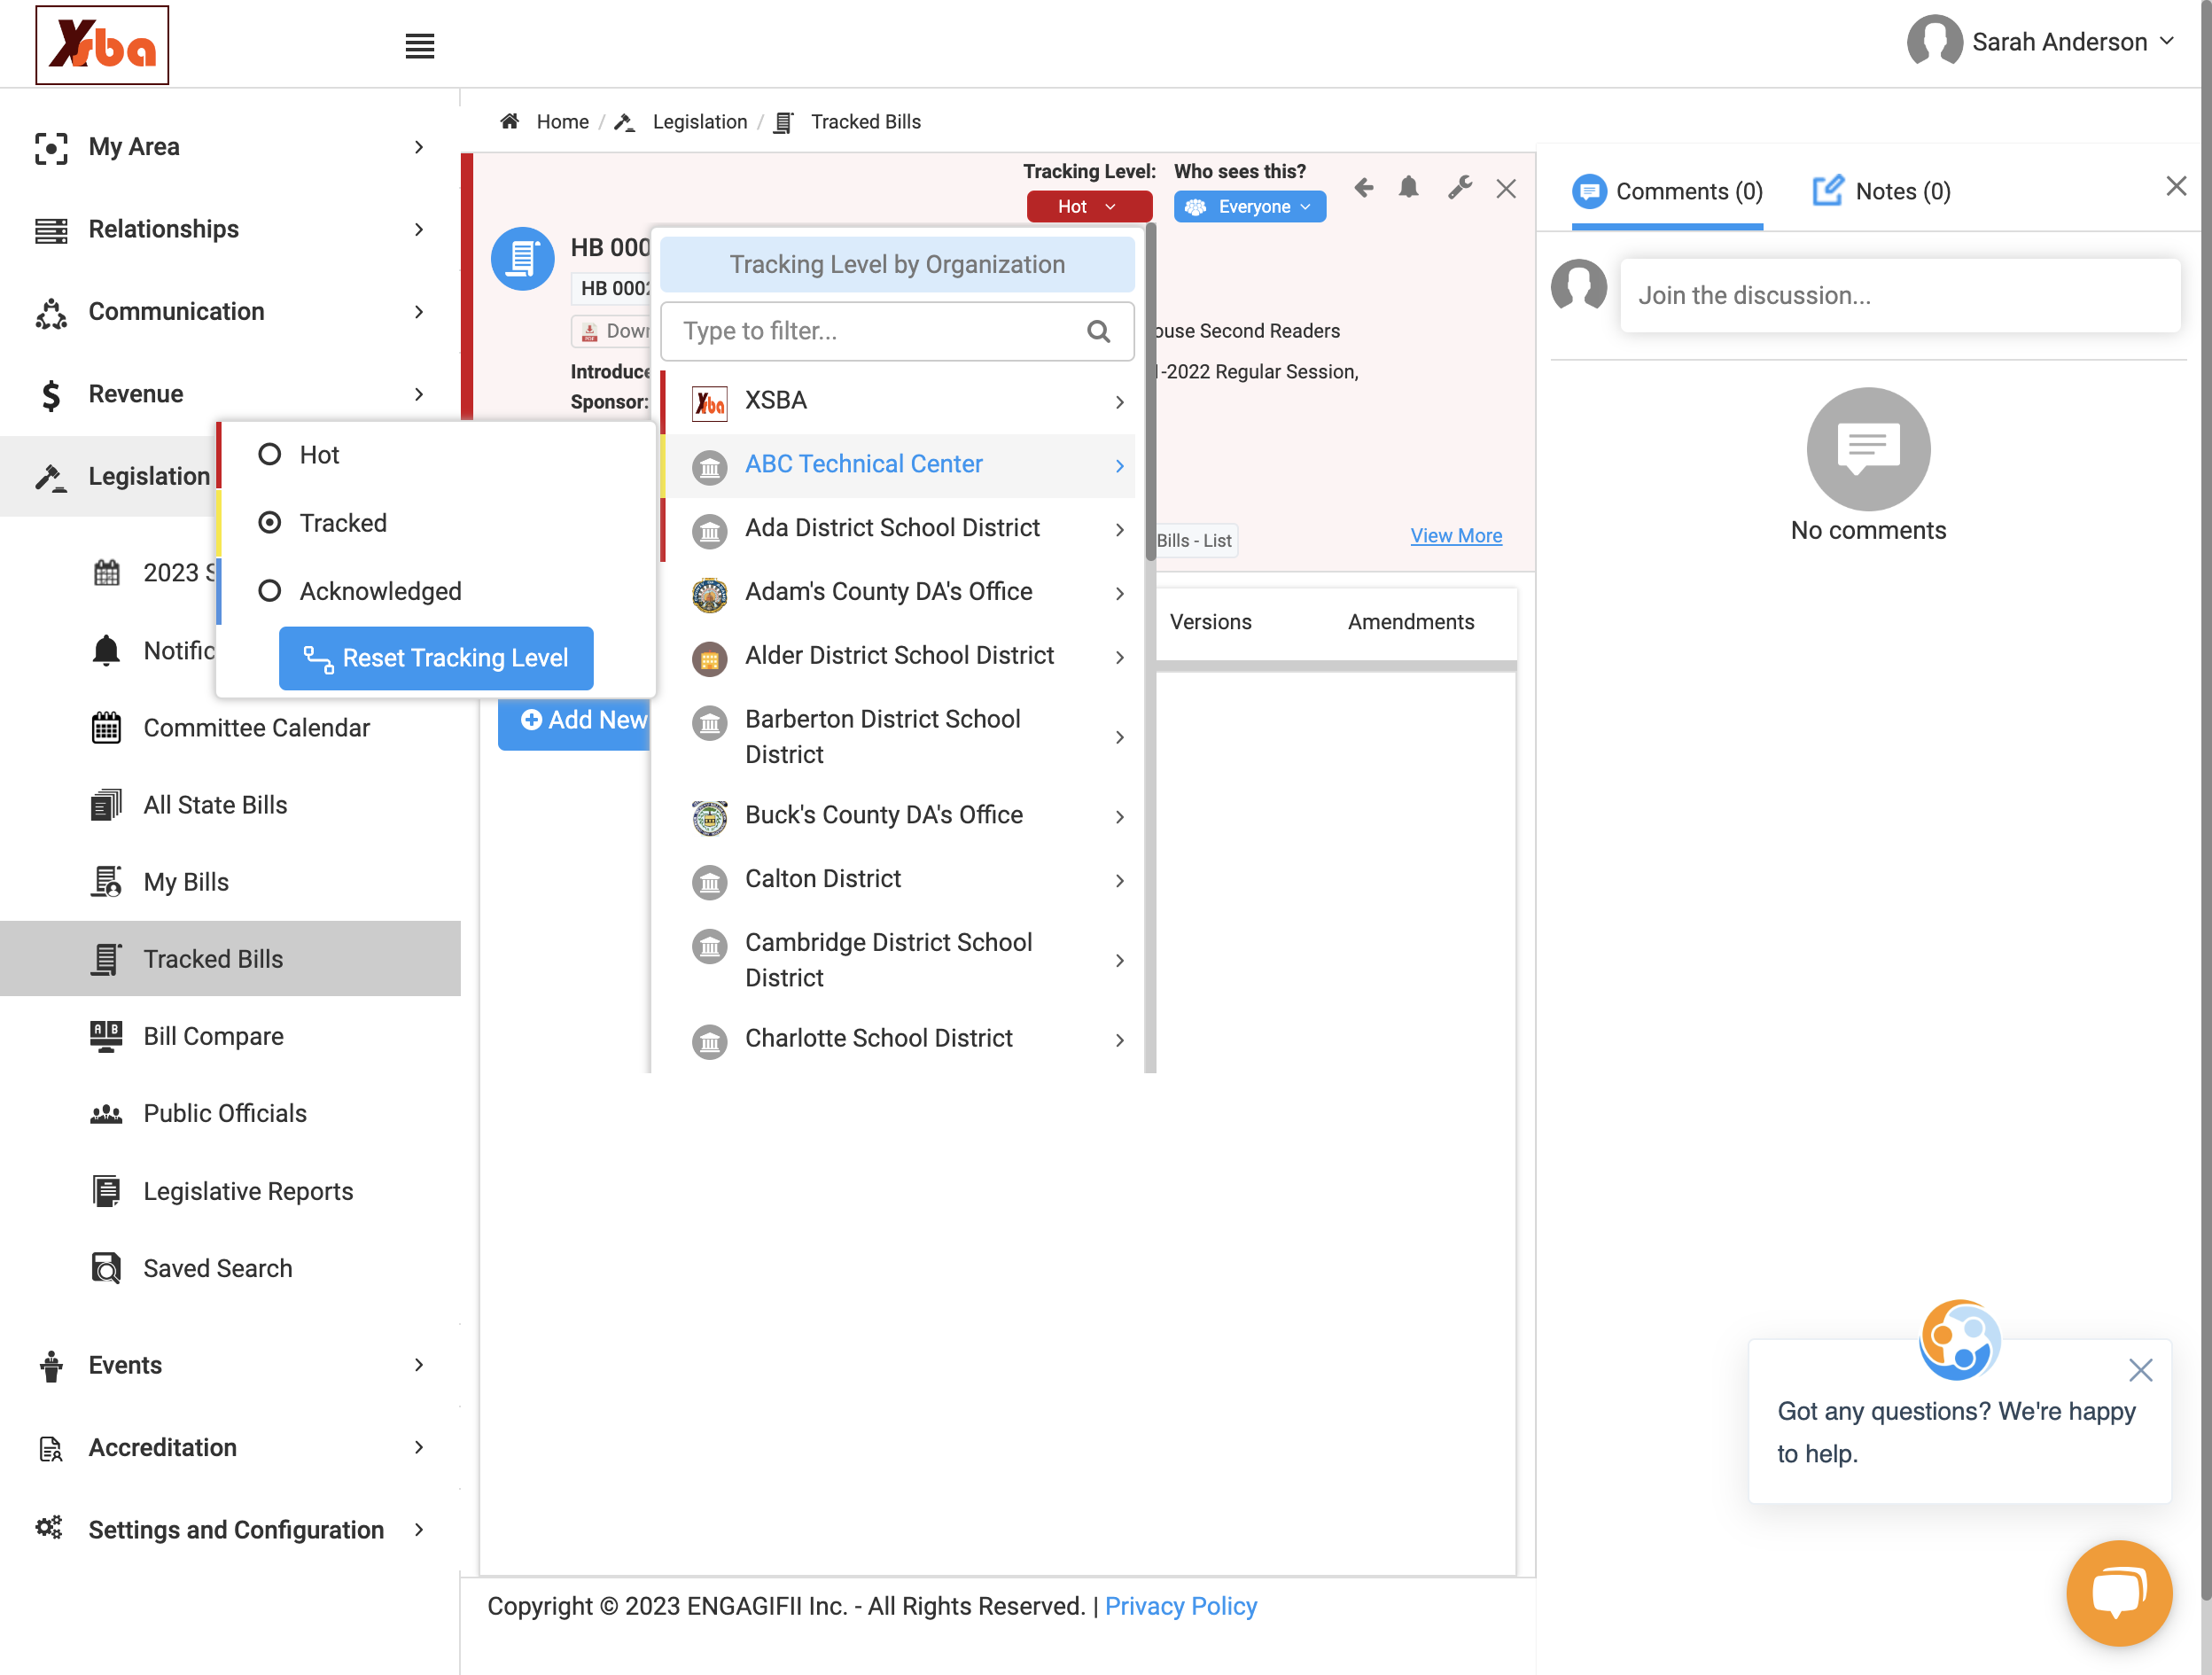Click the Notes edit icon

pyautogui.click(x=1827, y=190)
